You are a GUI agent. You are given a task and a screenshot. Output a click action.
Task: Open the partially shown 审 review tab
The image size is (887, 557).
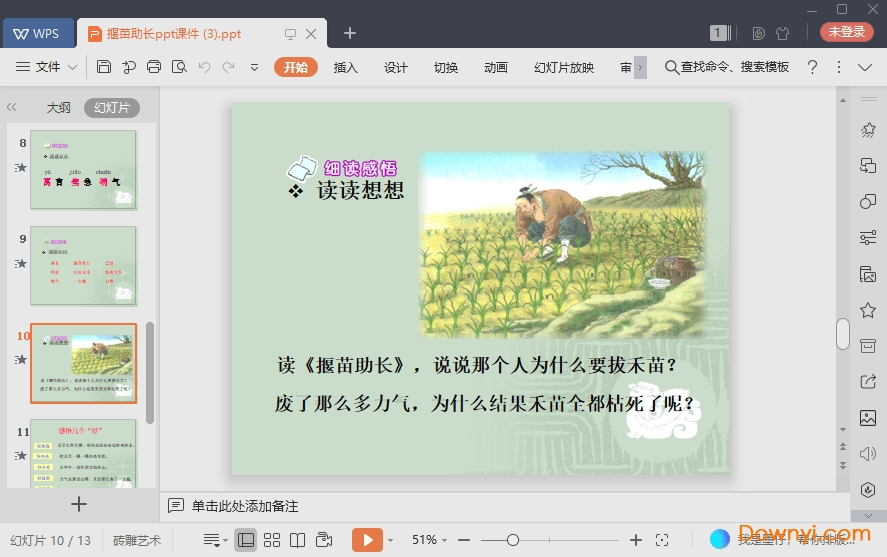pos(626,67)
